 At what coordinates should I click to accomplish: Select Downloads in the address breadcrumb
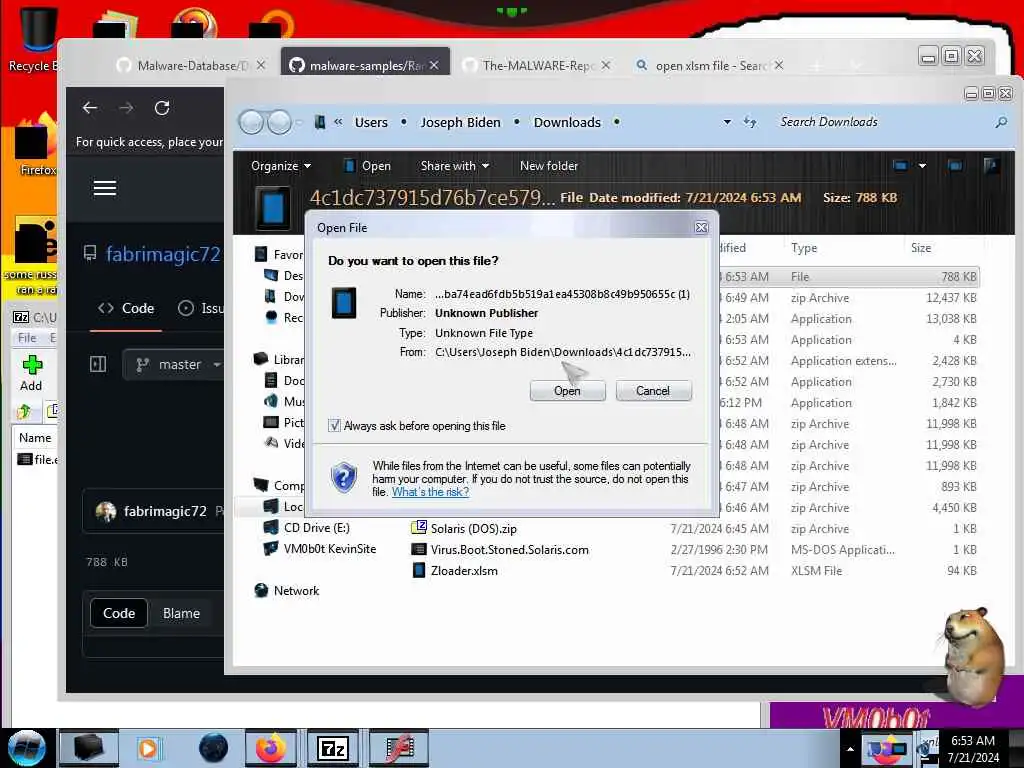[567, 122]
